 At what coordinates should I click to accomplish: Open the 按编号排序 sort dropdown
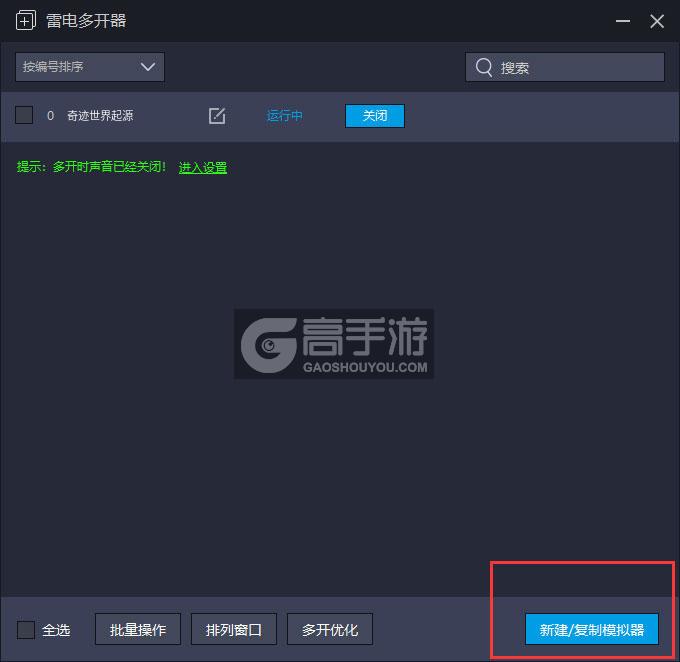click(x=90, y=67)
